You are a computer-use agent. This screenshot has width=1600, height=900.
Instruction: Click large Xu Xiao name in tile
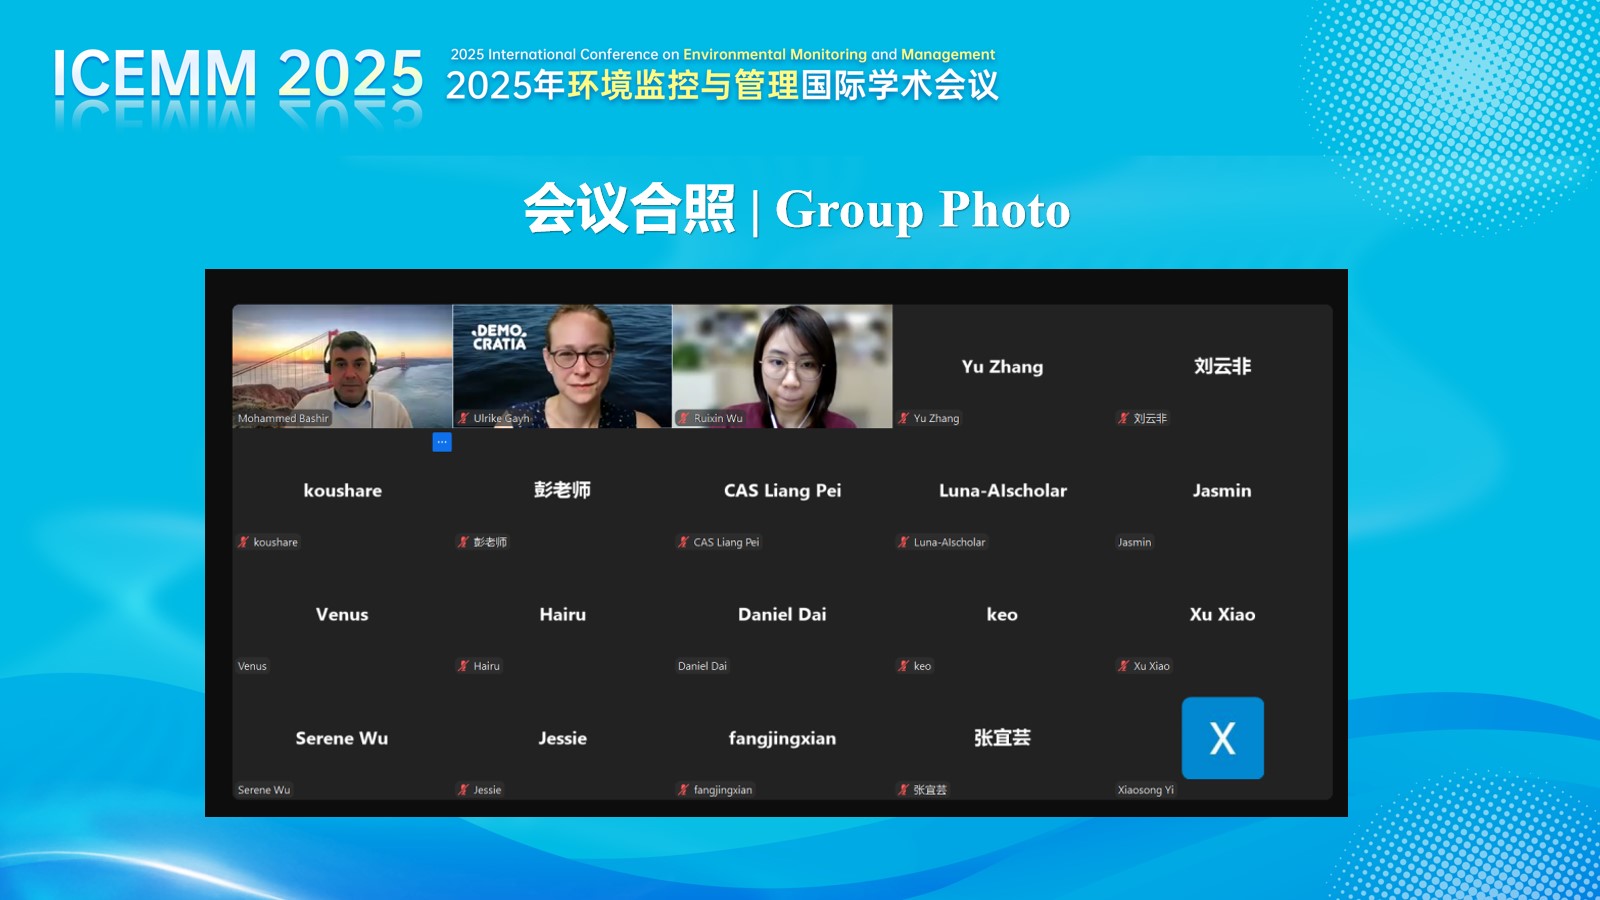(1222, 614)
